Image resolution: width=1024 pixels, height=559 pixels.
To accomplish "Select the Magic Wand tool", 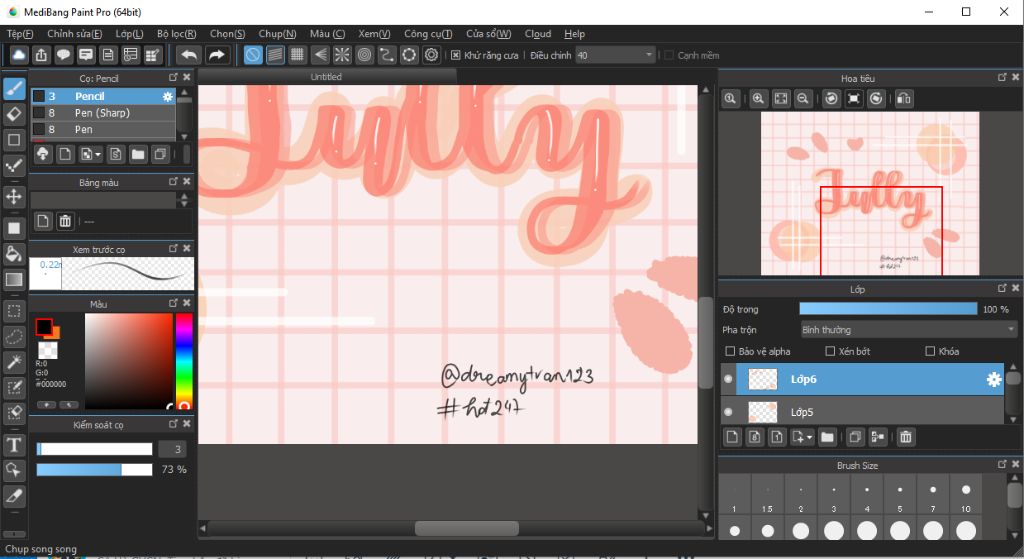I will pos(14,362).
